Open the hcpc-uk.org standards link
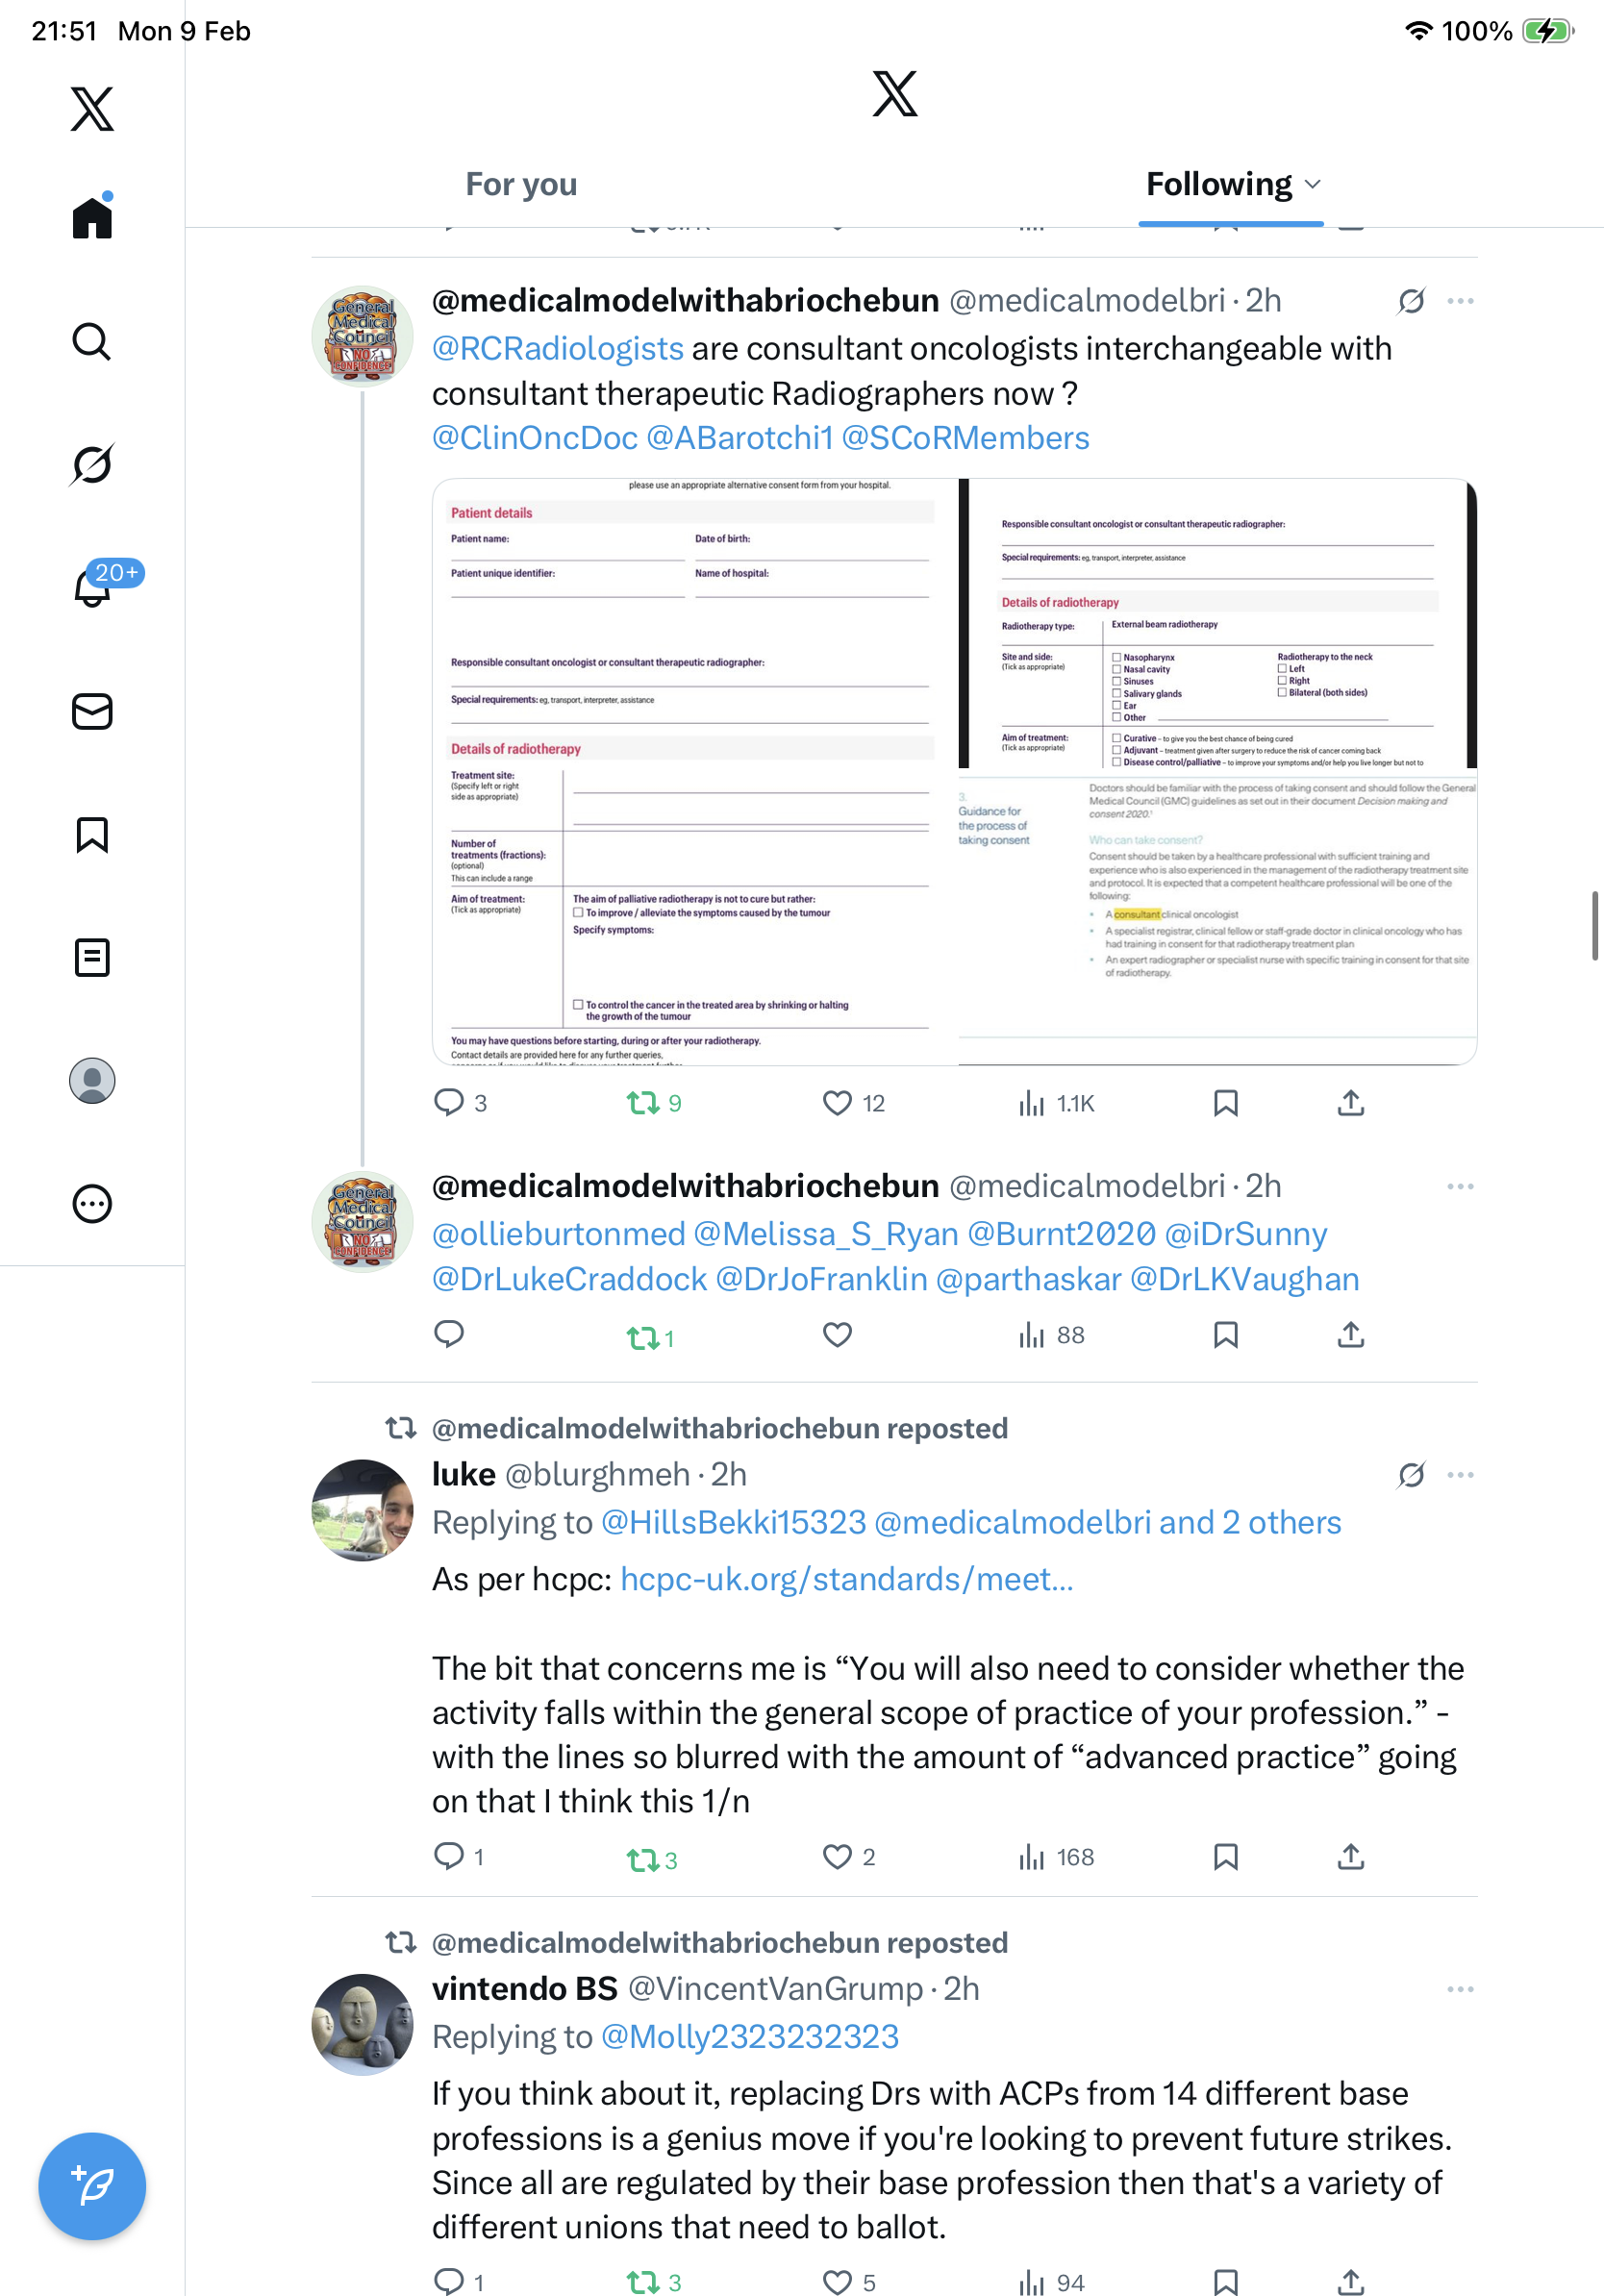The width and height of the screenshot is (1604, 2296). [846, 1579]
